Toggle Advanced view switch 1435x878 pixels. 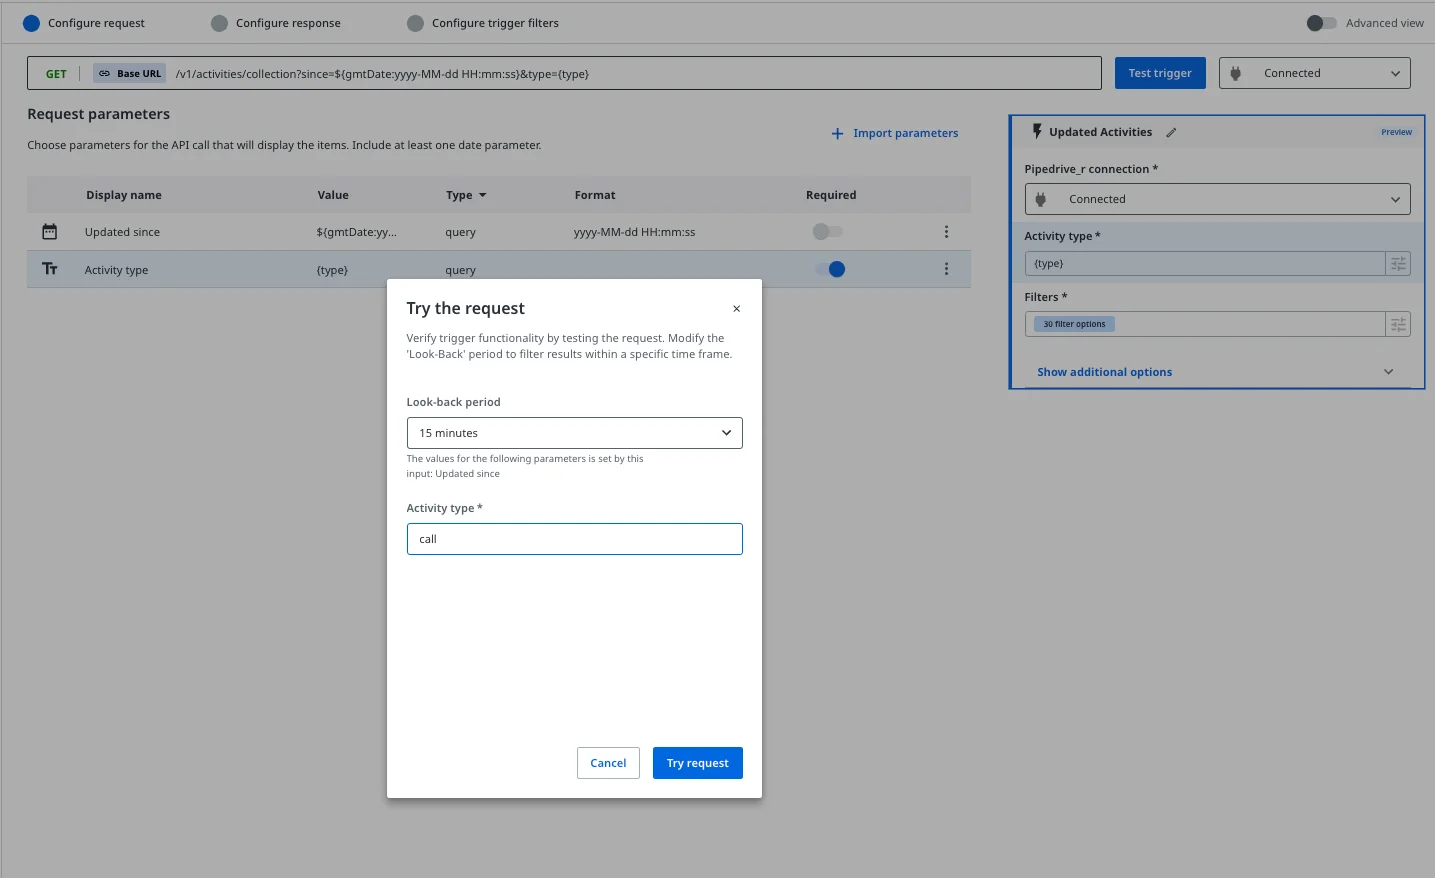click(x=1321, y=23)
